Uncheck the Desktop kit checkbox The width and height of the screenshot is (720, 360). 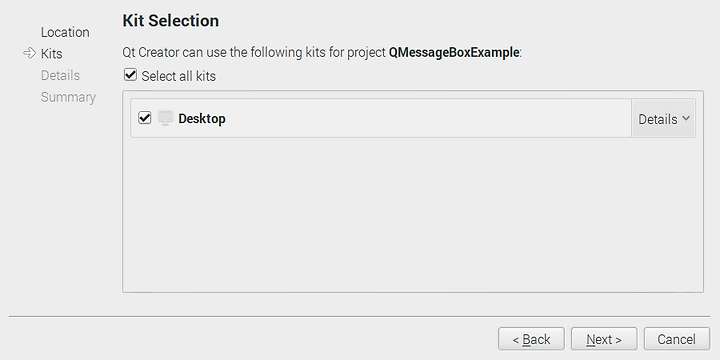145,118
